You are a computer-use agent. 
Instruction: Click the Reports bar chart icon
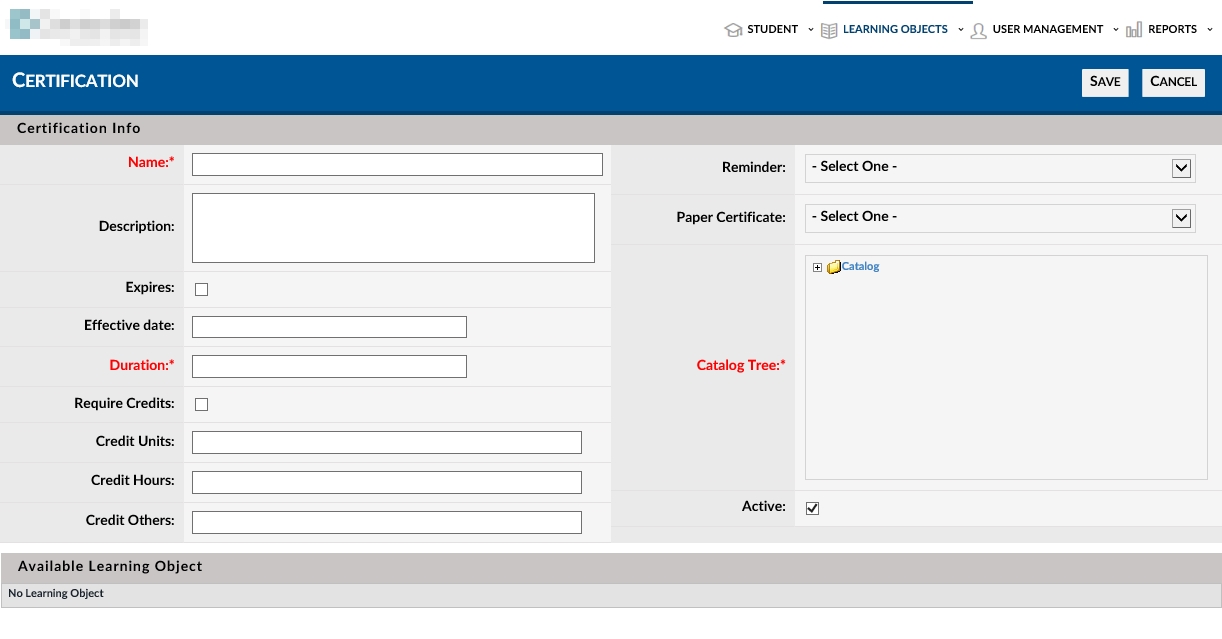[1134, 30]
